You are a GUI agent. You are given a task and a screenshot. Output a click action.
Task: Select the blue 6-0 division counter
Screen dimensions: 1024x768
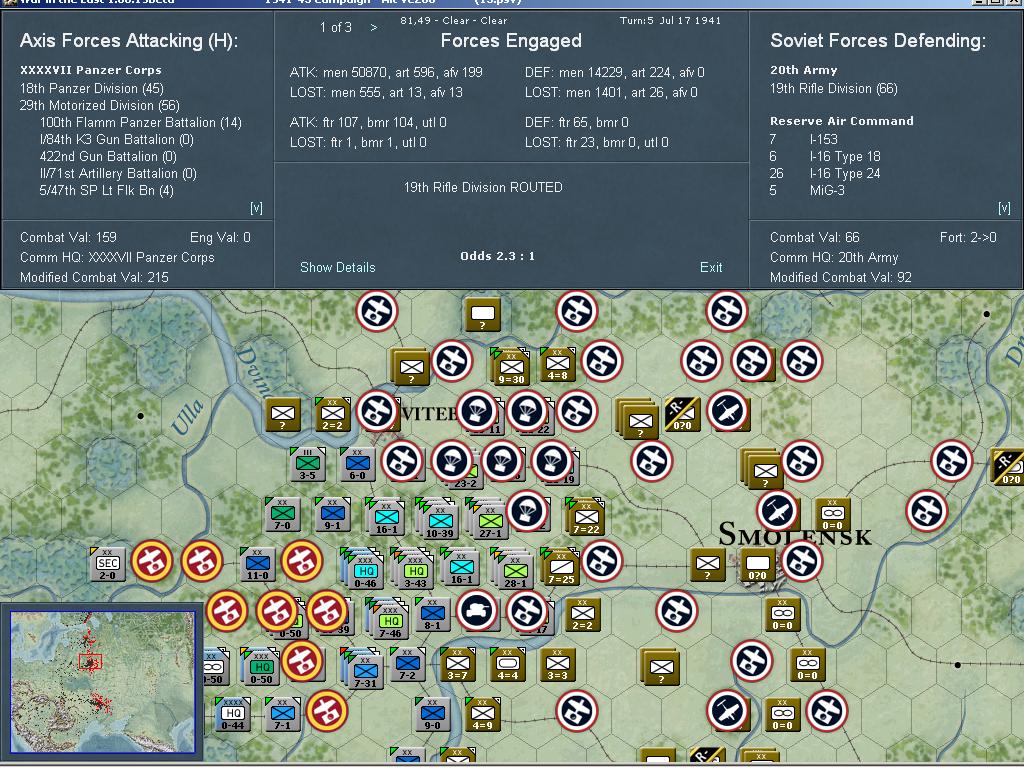(x=357, y=464)
